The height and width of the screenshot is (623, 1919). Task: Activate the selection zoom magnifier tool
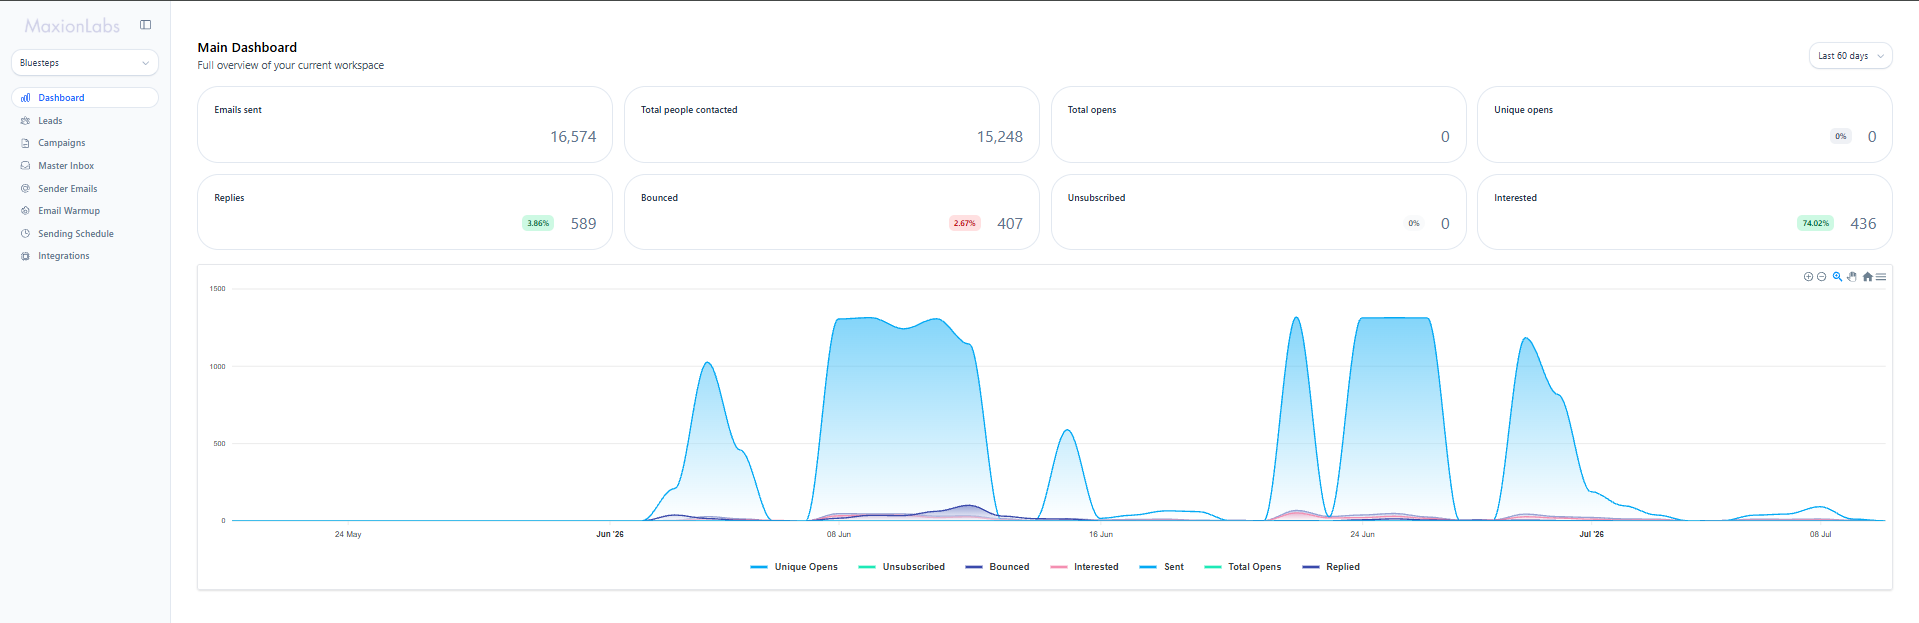coord(1837,277)
